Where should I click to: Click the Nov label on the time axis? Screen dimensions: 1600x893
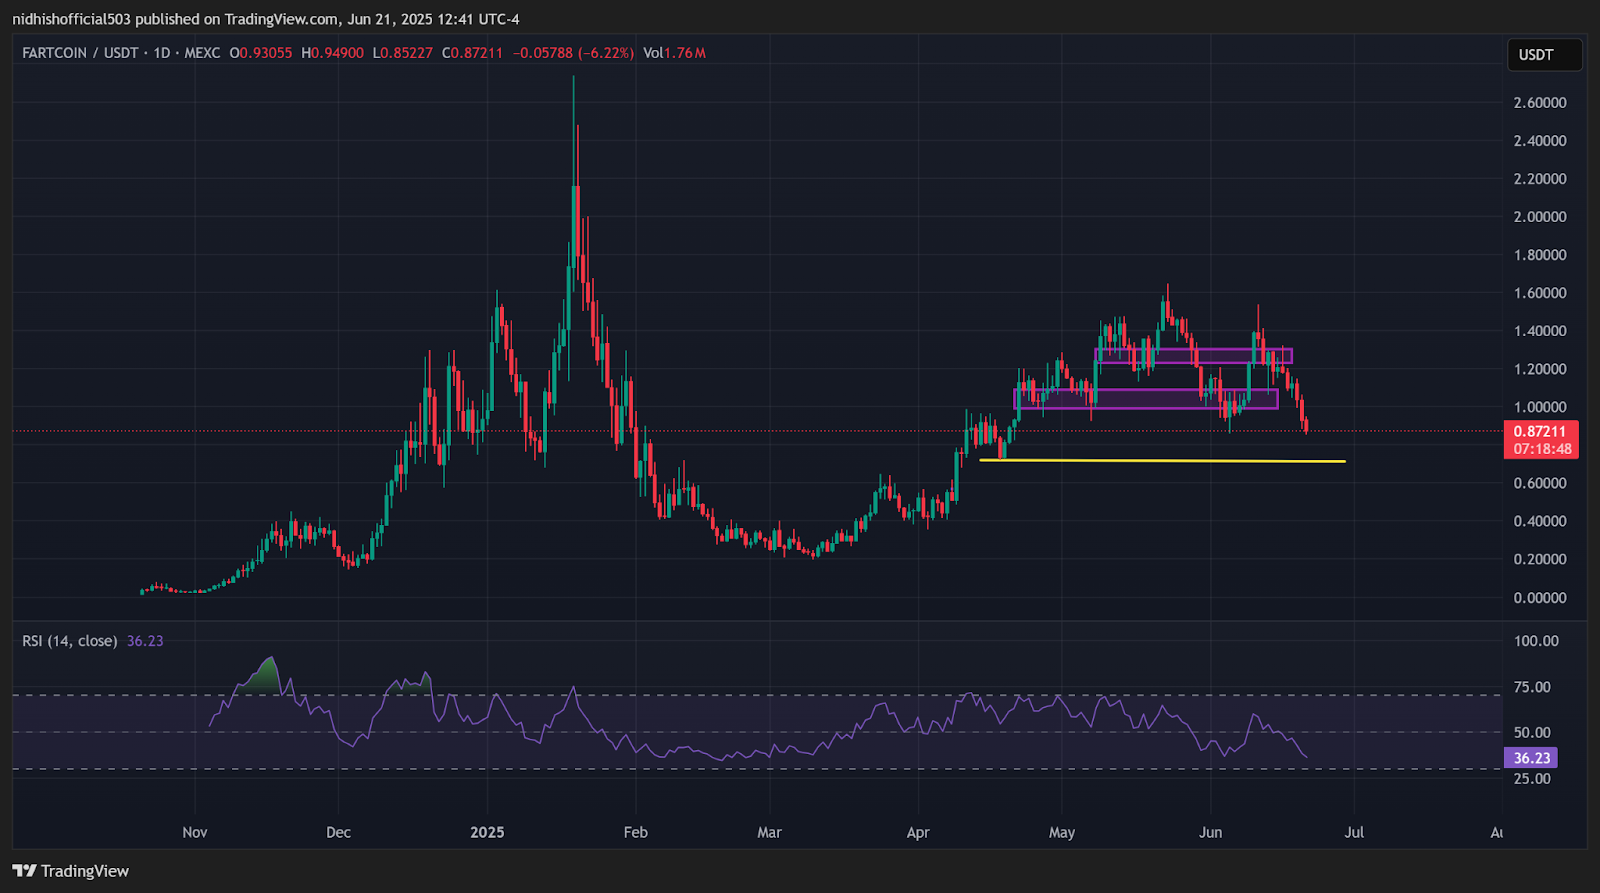(195, 832)
